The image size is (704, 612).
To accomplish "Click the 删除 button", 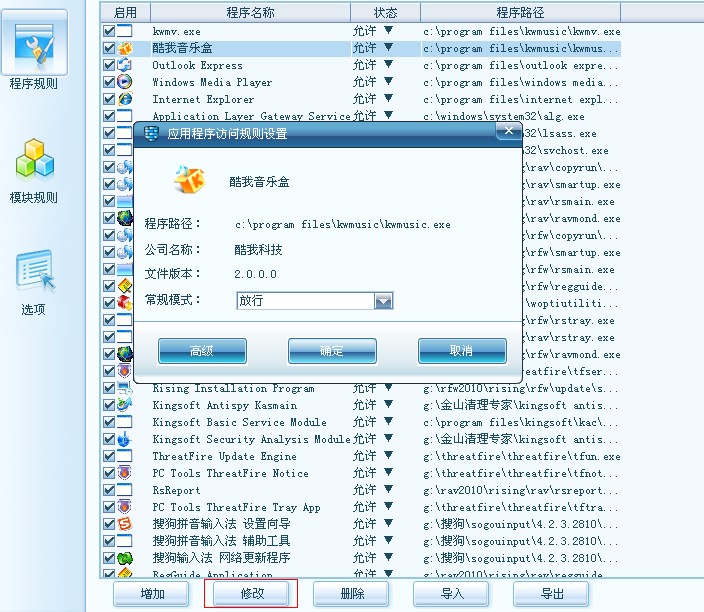I will point(351,594).
